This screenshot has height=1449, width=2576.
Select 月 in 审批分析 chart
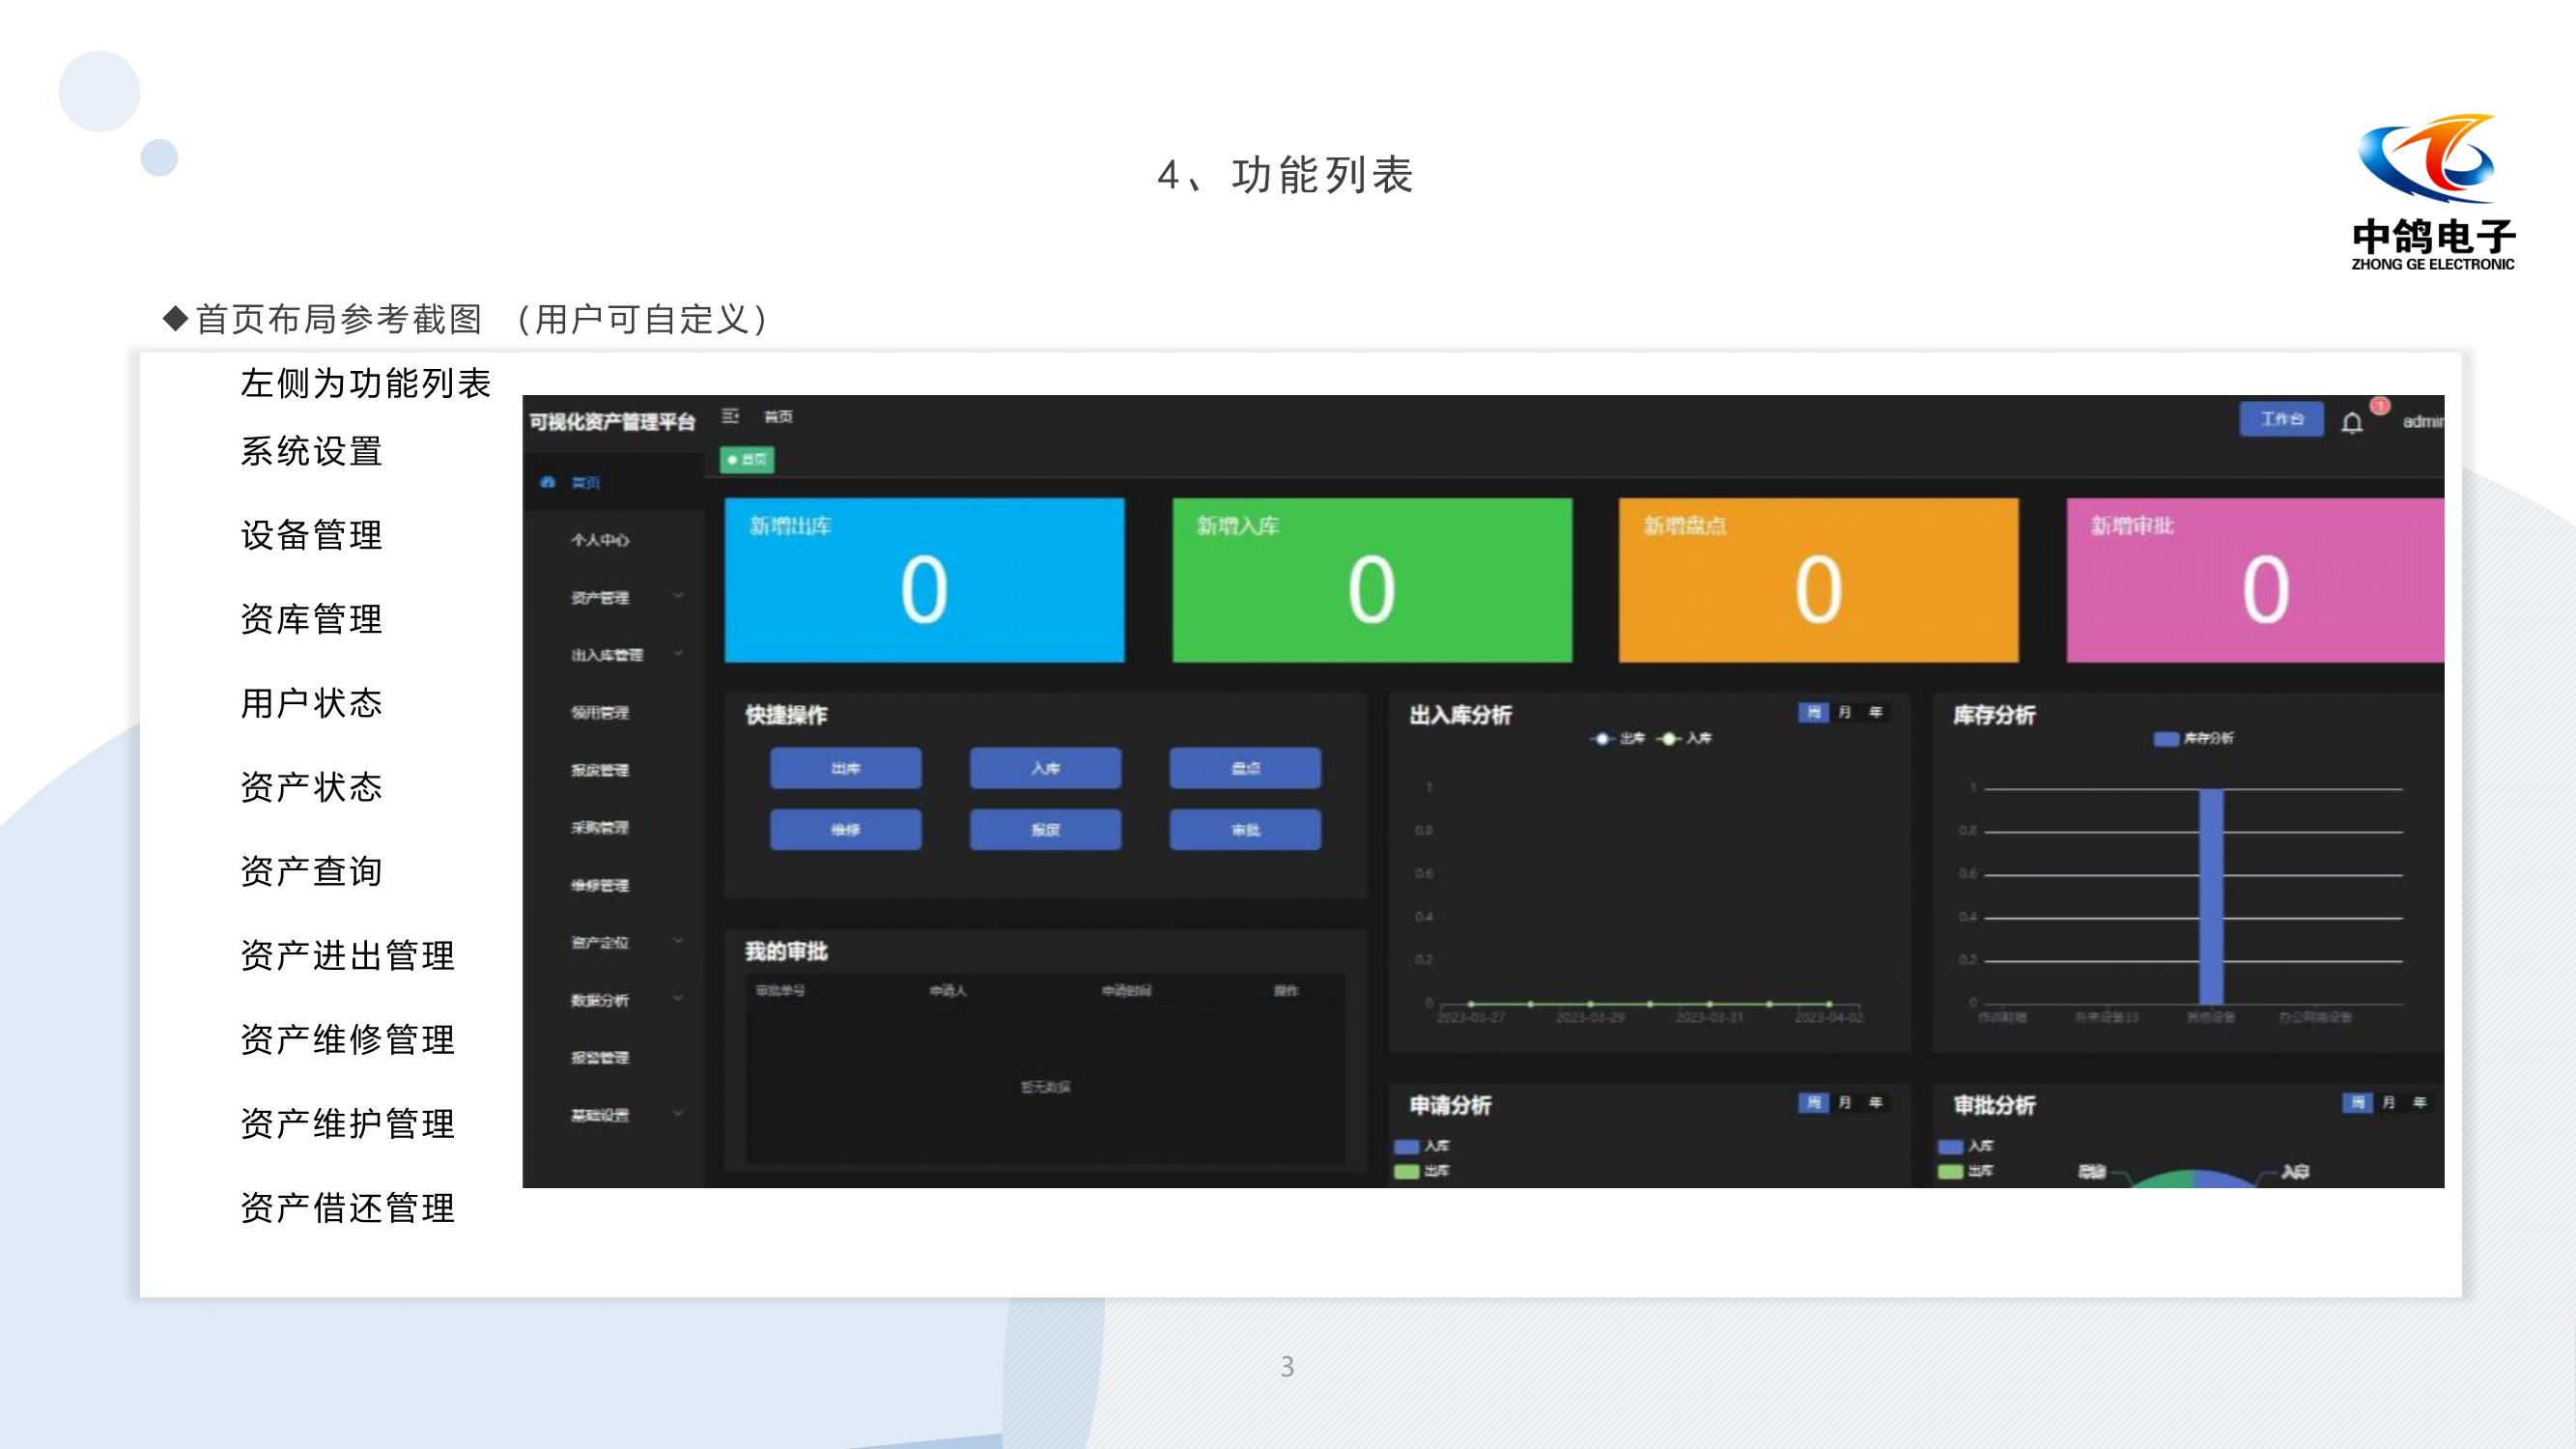[2388, 1102]
